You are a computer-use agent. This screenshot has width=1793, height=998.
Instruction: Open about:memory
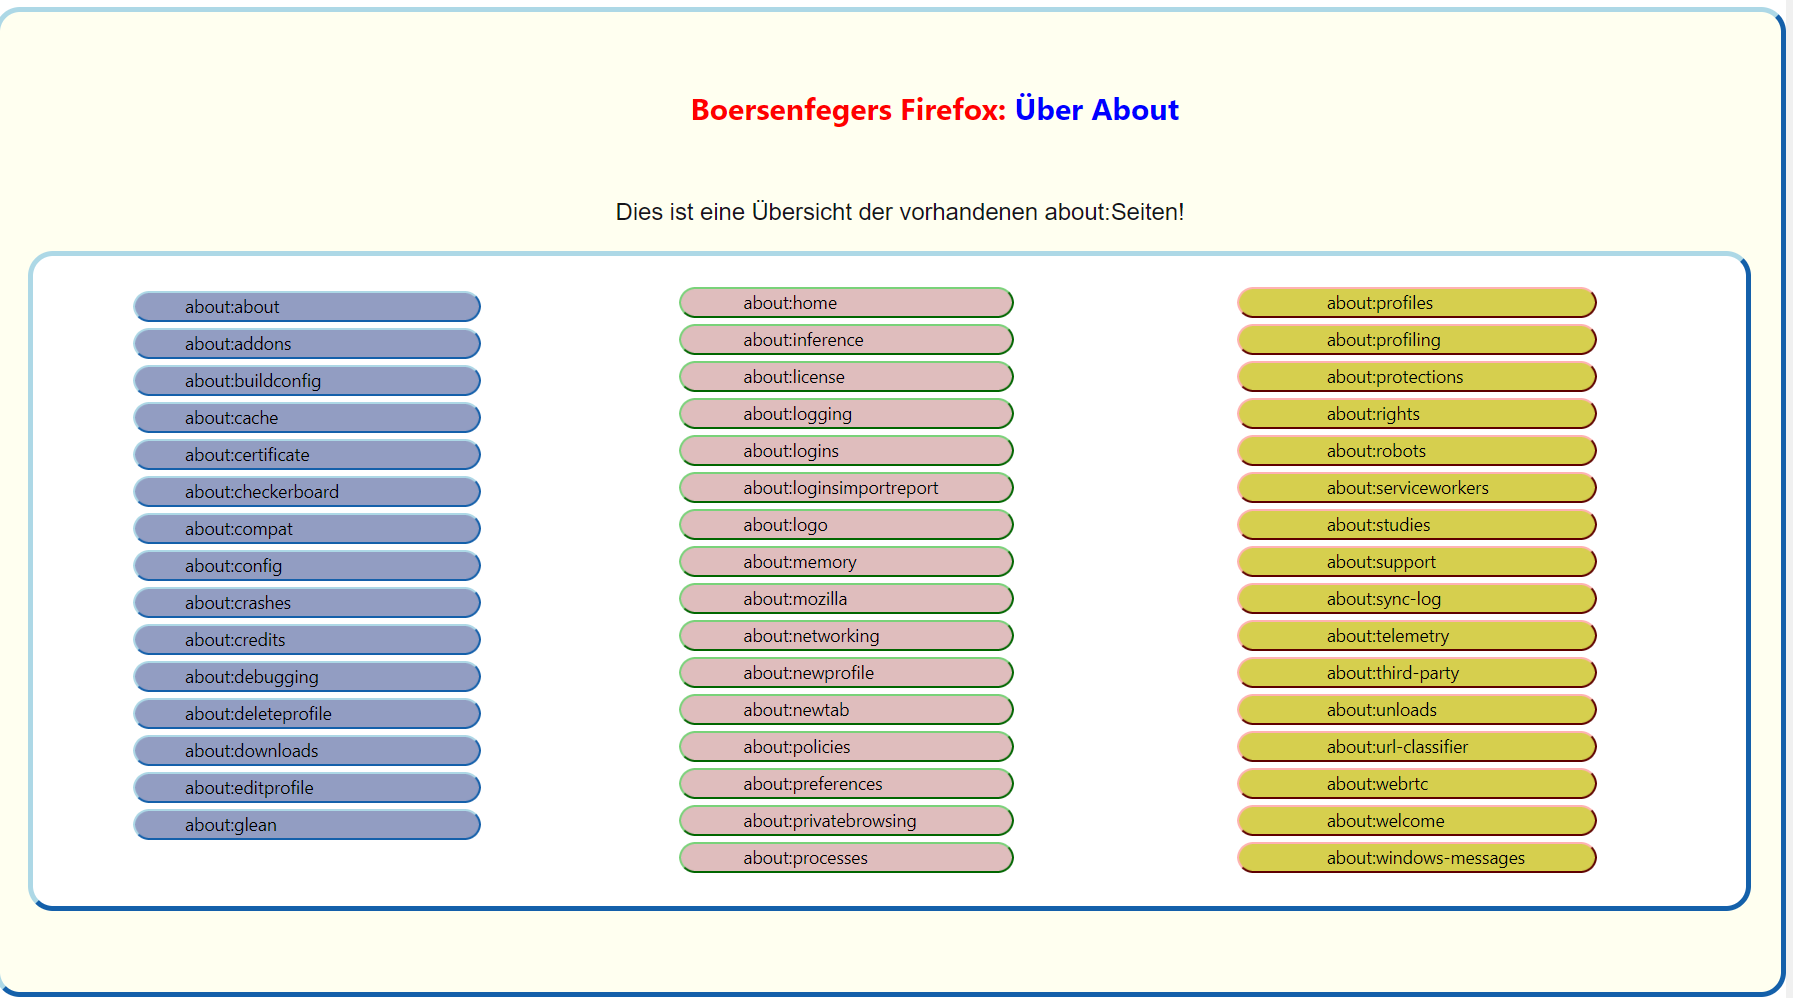(846, 562)
